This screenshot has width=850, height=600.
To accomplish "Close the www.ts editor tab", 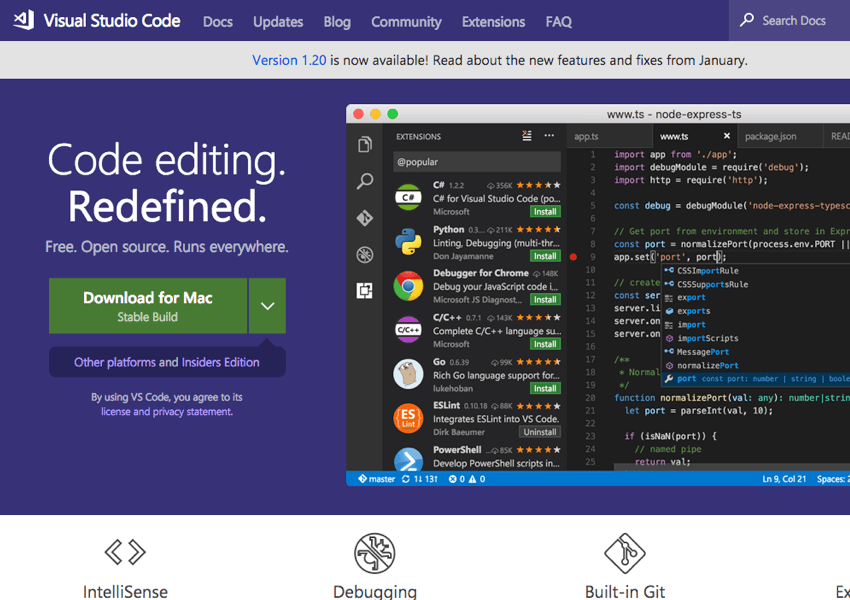I will (727, 136).
